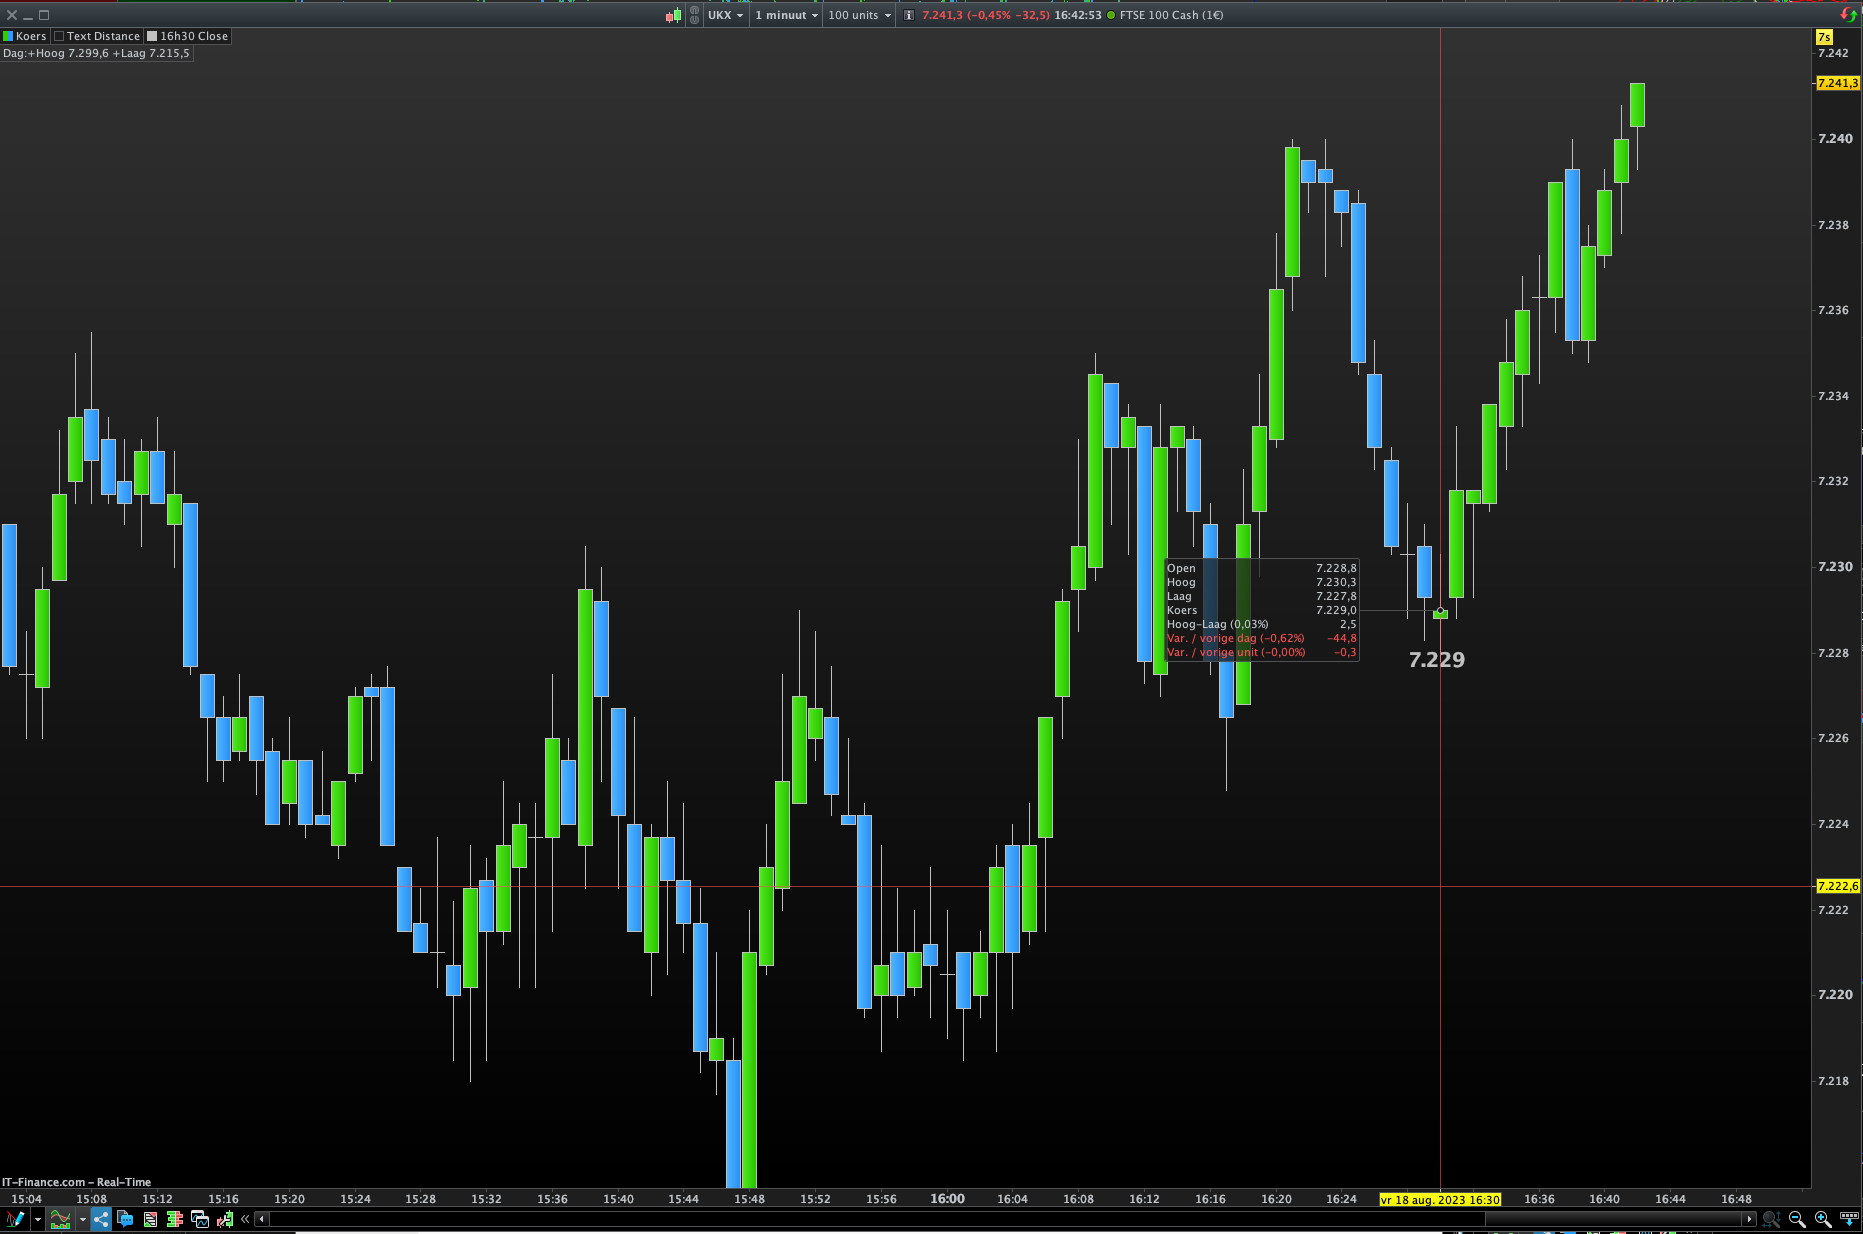Click the green market status dot
Image resolution: width=1863 pixels, height=1234 pixels.
1111,15
